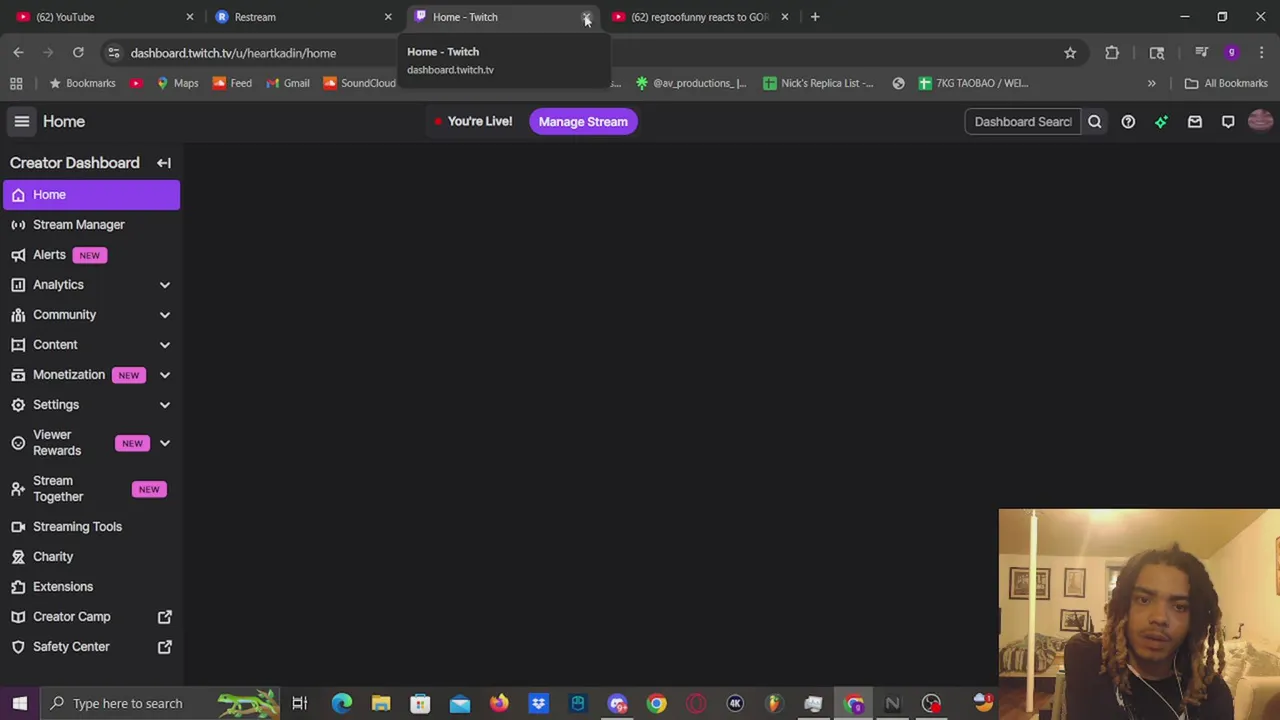Screen dimensions: 1280x720
Task: Open the Creator Camp link
Action: pos(91,617)
